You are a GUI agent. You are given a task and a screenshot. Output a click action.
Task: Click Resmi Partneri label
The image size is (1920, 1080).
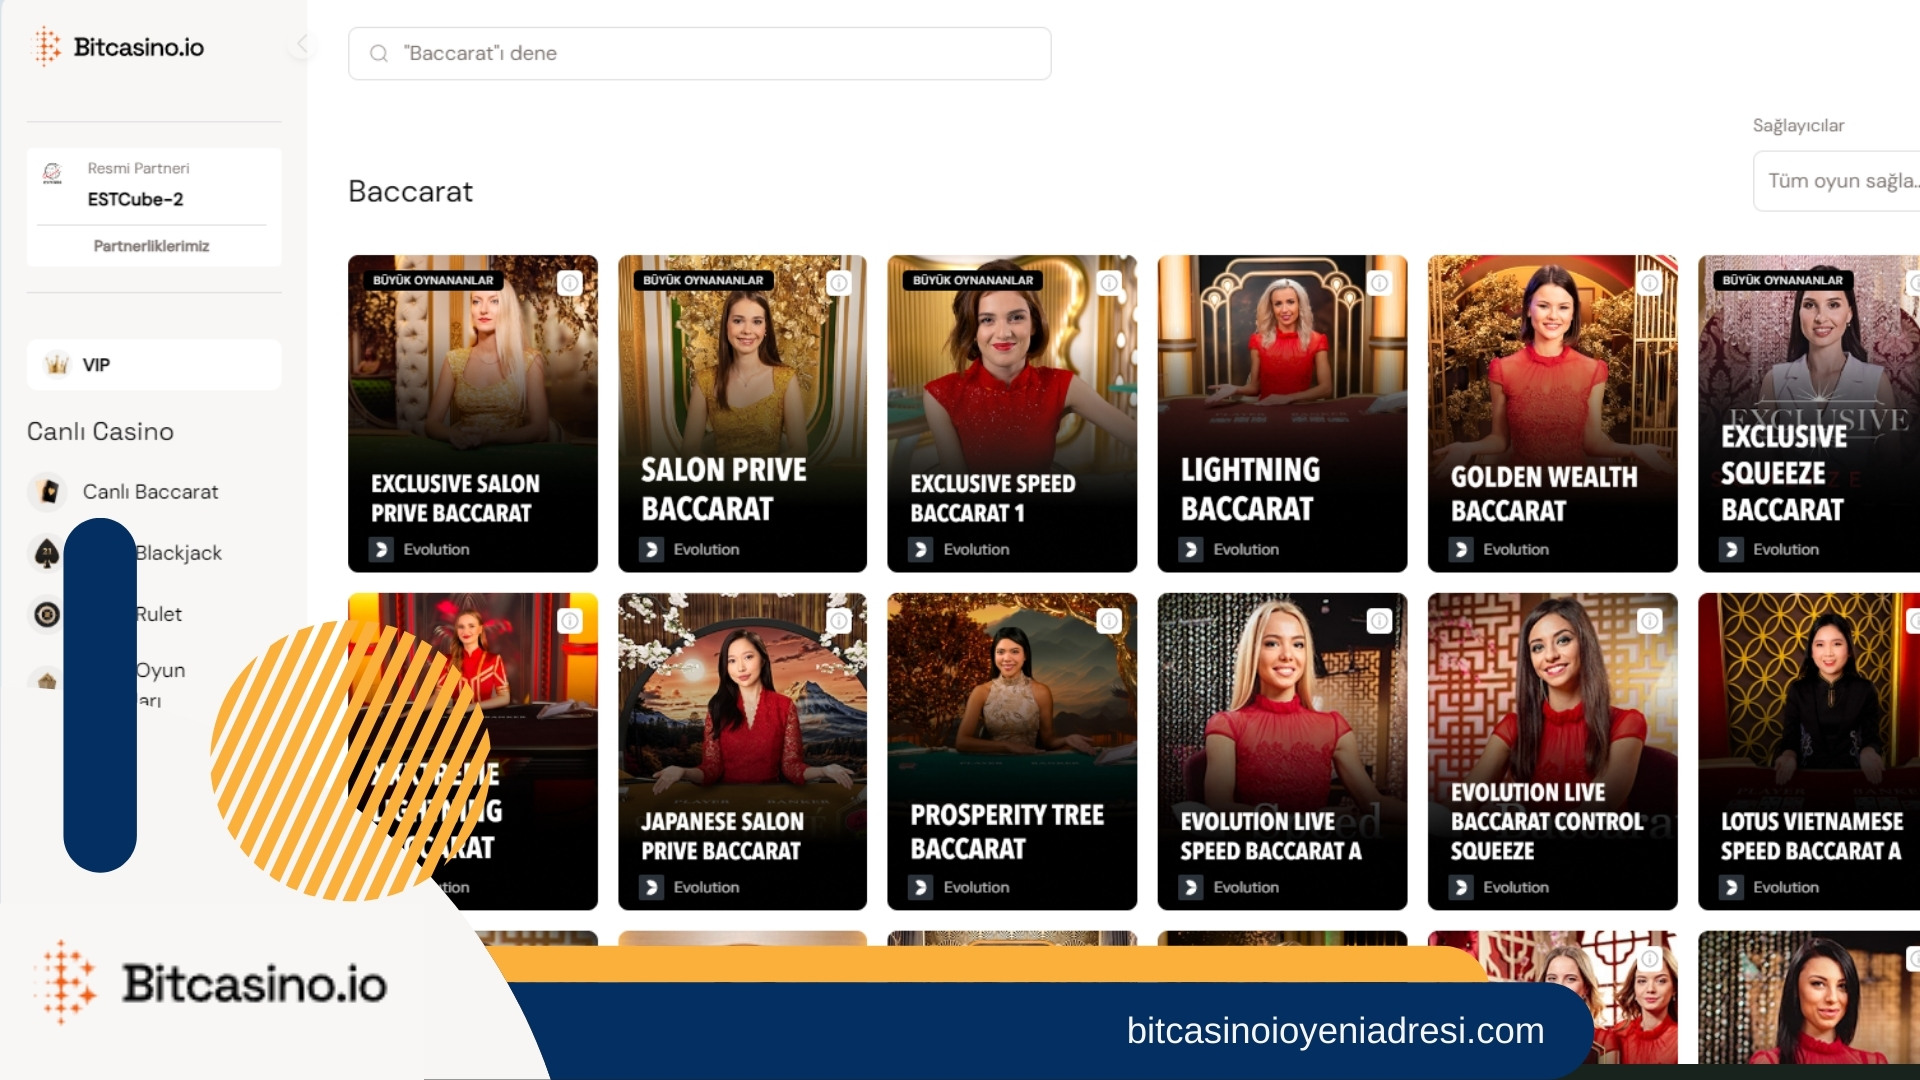pos(138,168)
